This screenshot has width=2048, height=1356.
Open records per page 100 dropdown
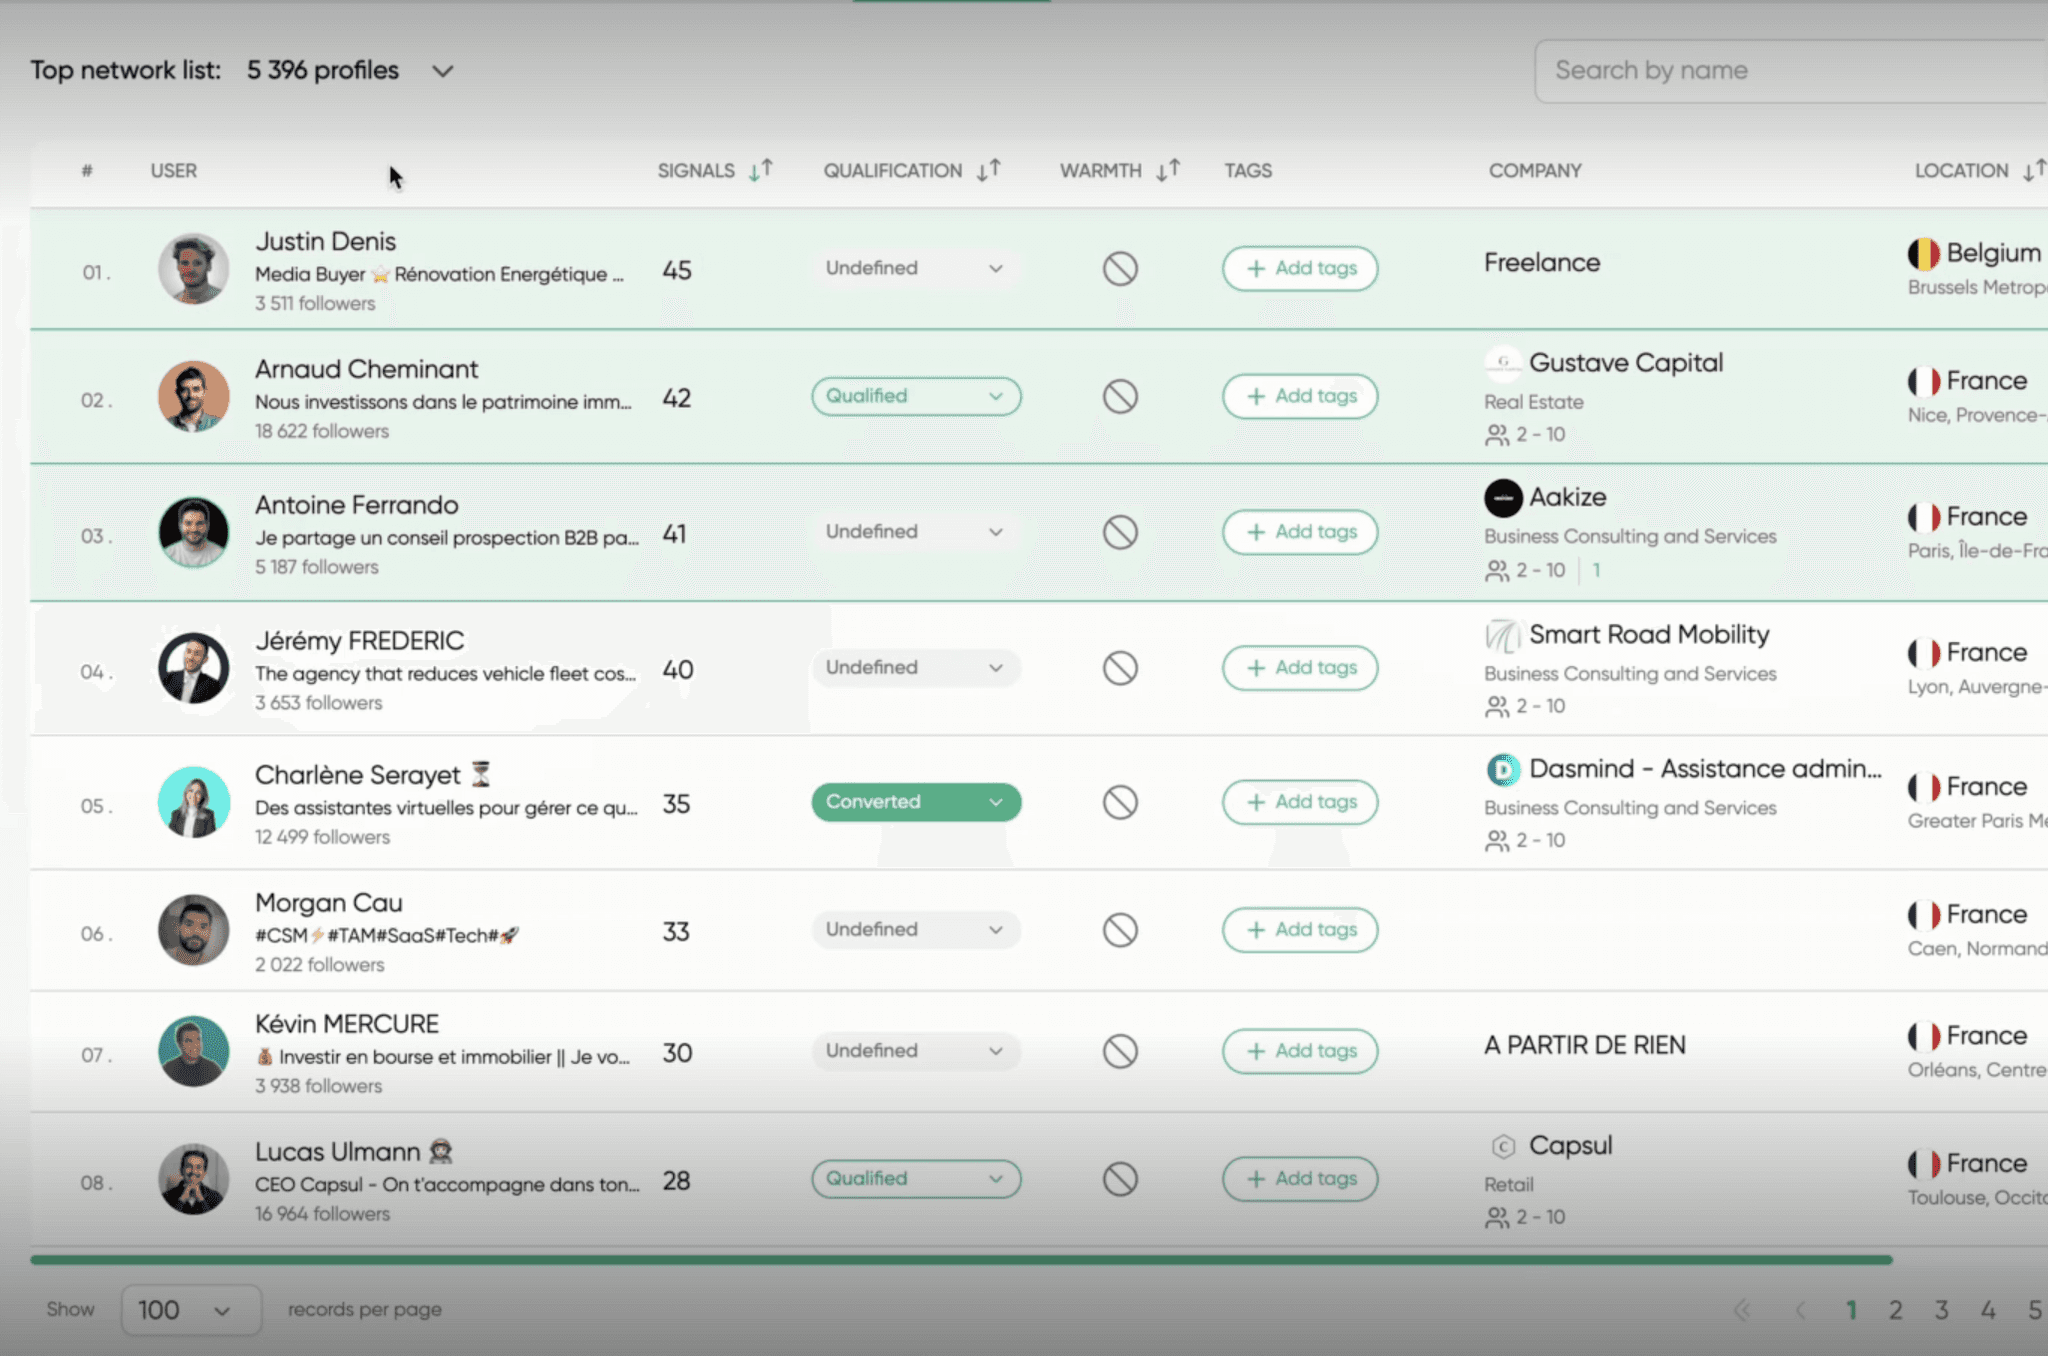pyautogui.click(x=190, y=1310)
